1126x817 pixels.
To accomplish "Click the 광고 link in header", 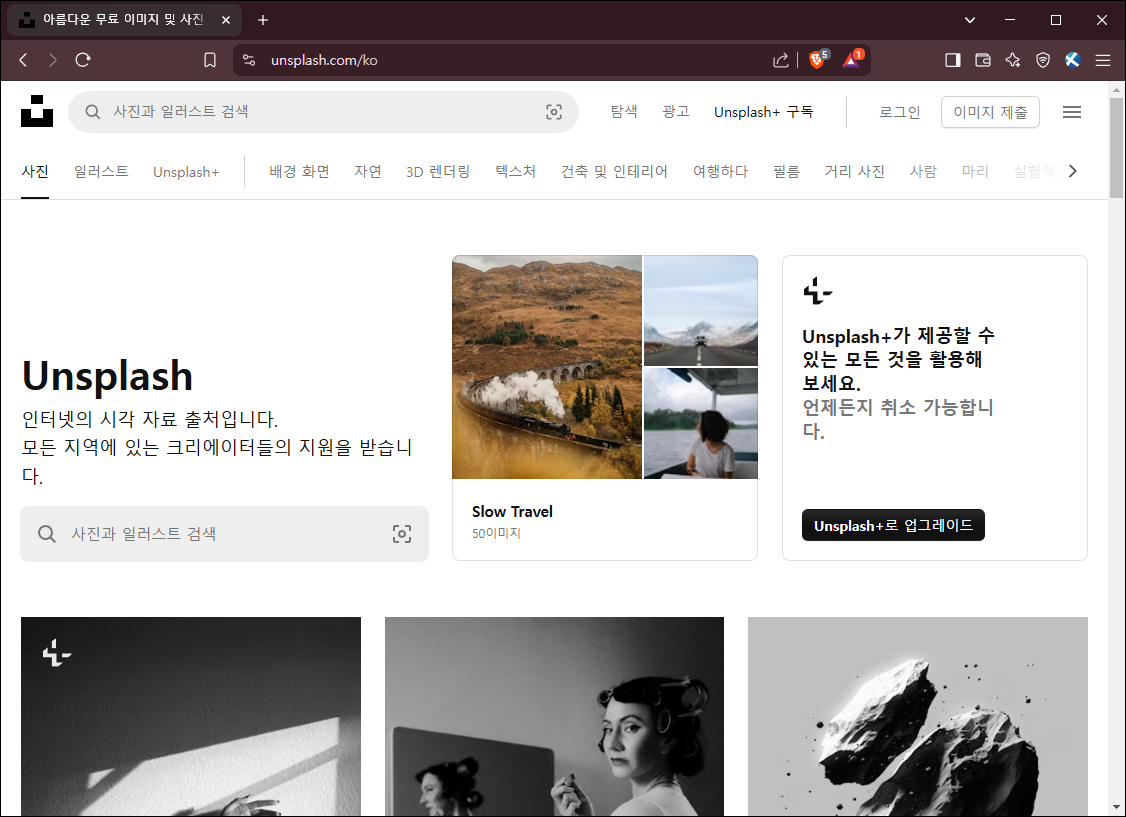I will [676, 111].
